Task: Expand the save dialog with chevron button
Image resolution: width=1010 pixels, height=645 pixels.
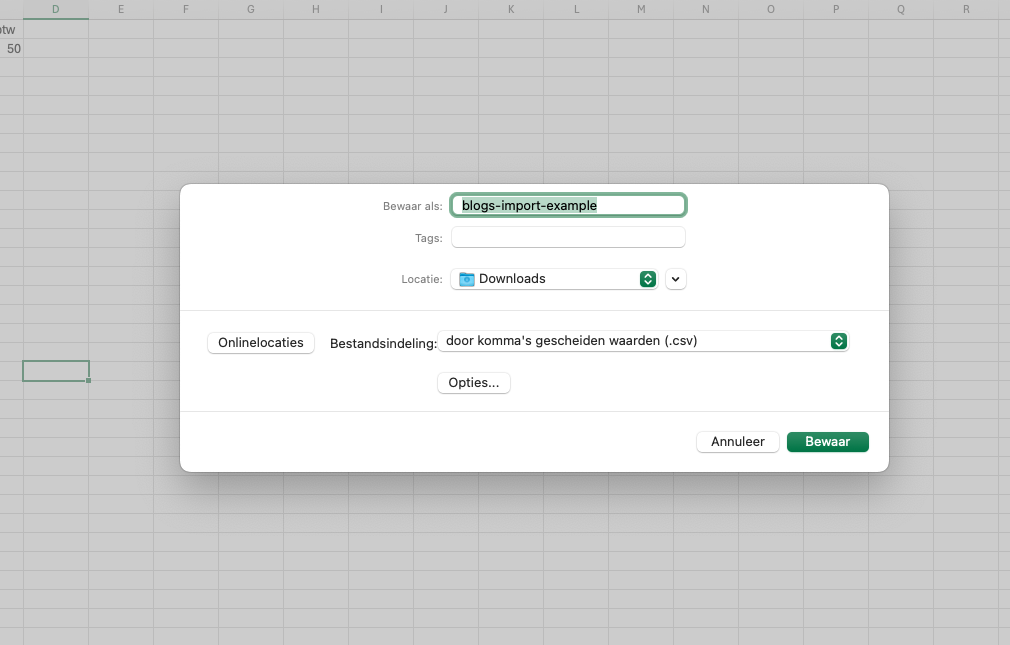Action: [675, 279]
